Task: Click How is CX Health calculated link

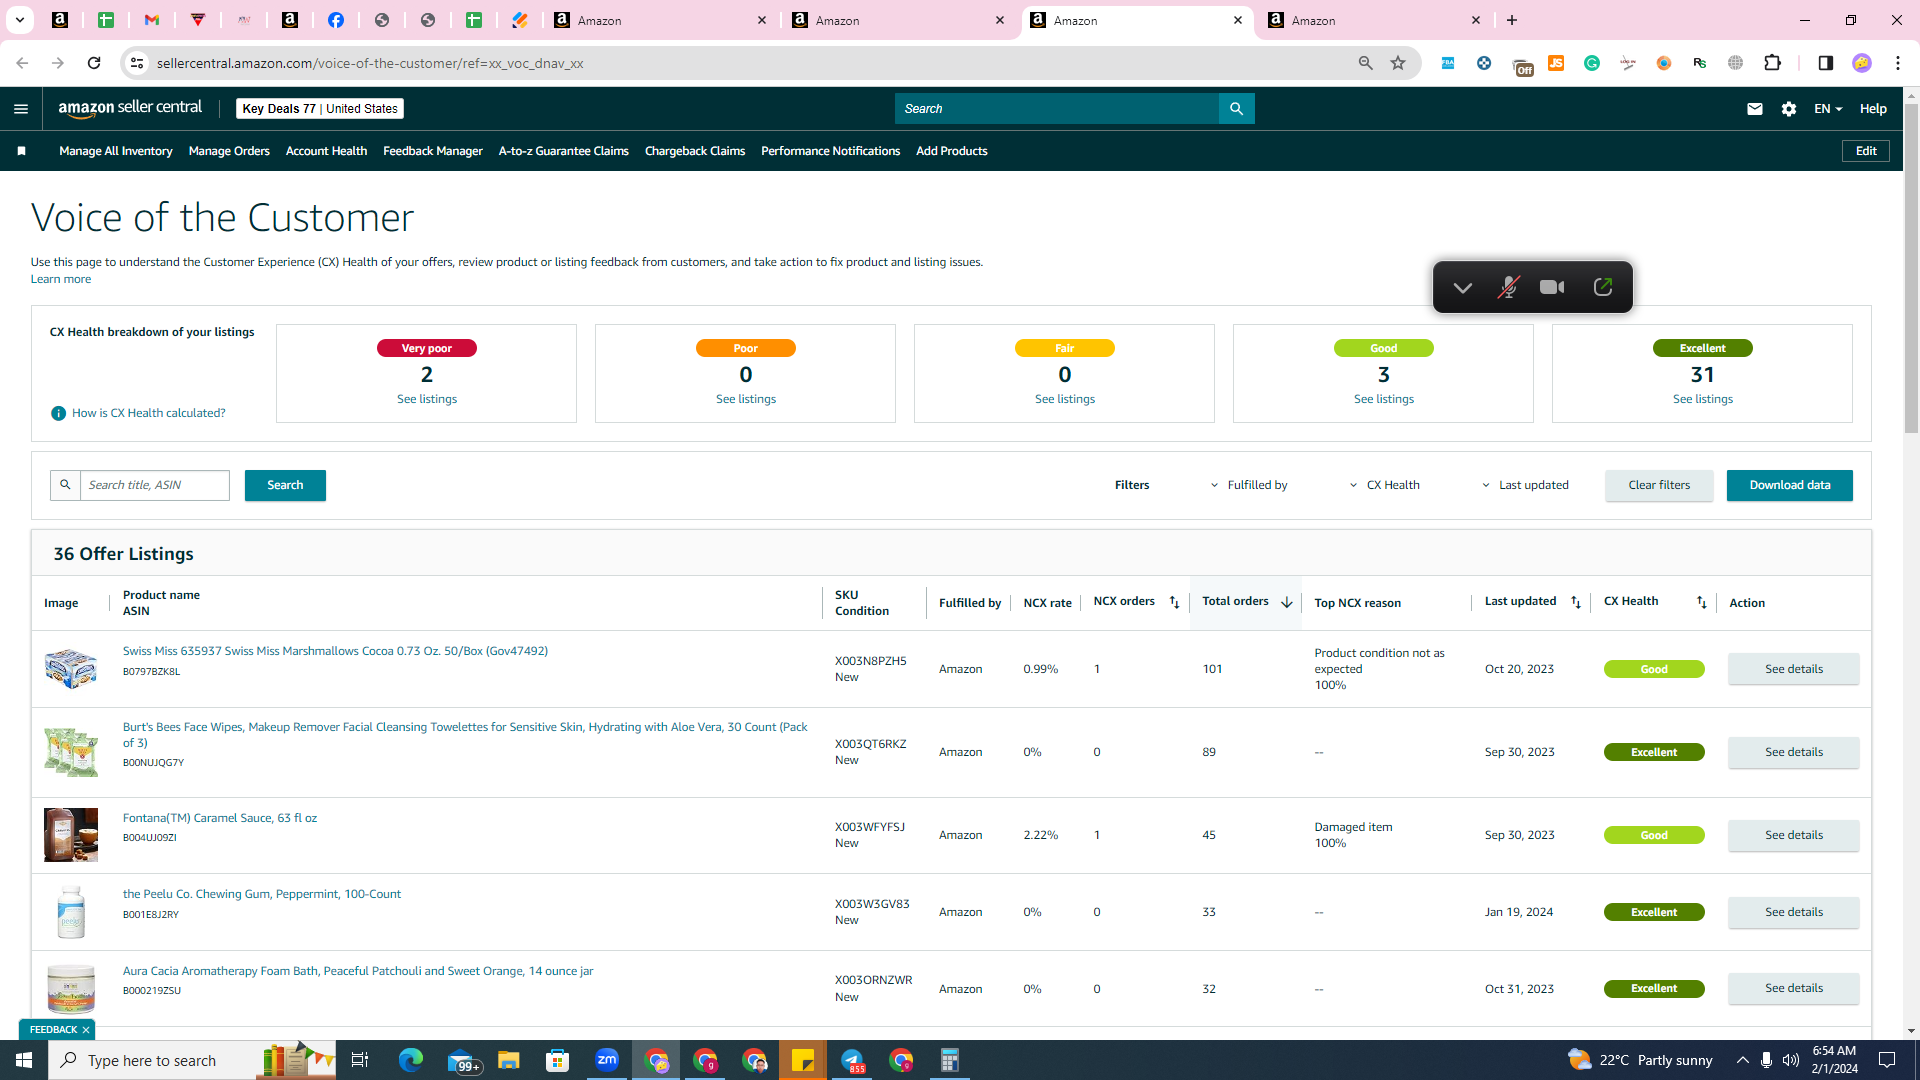Action: click(149, 413)
